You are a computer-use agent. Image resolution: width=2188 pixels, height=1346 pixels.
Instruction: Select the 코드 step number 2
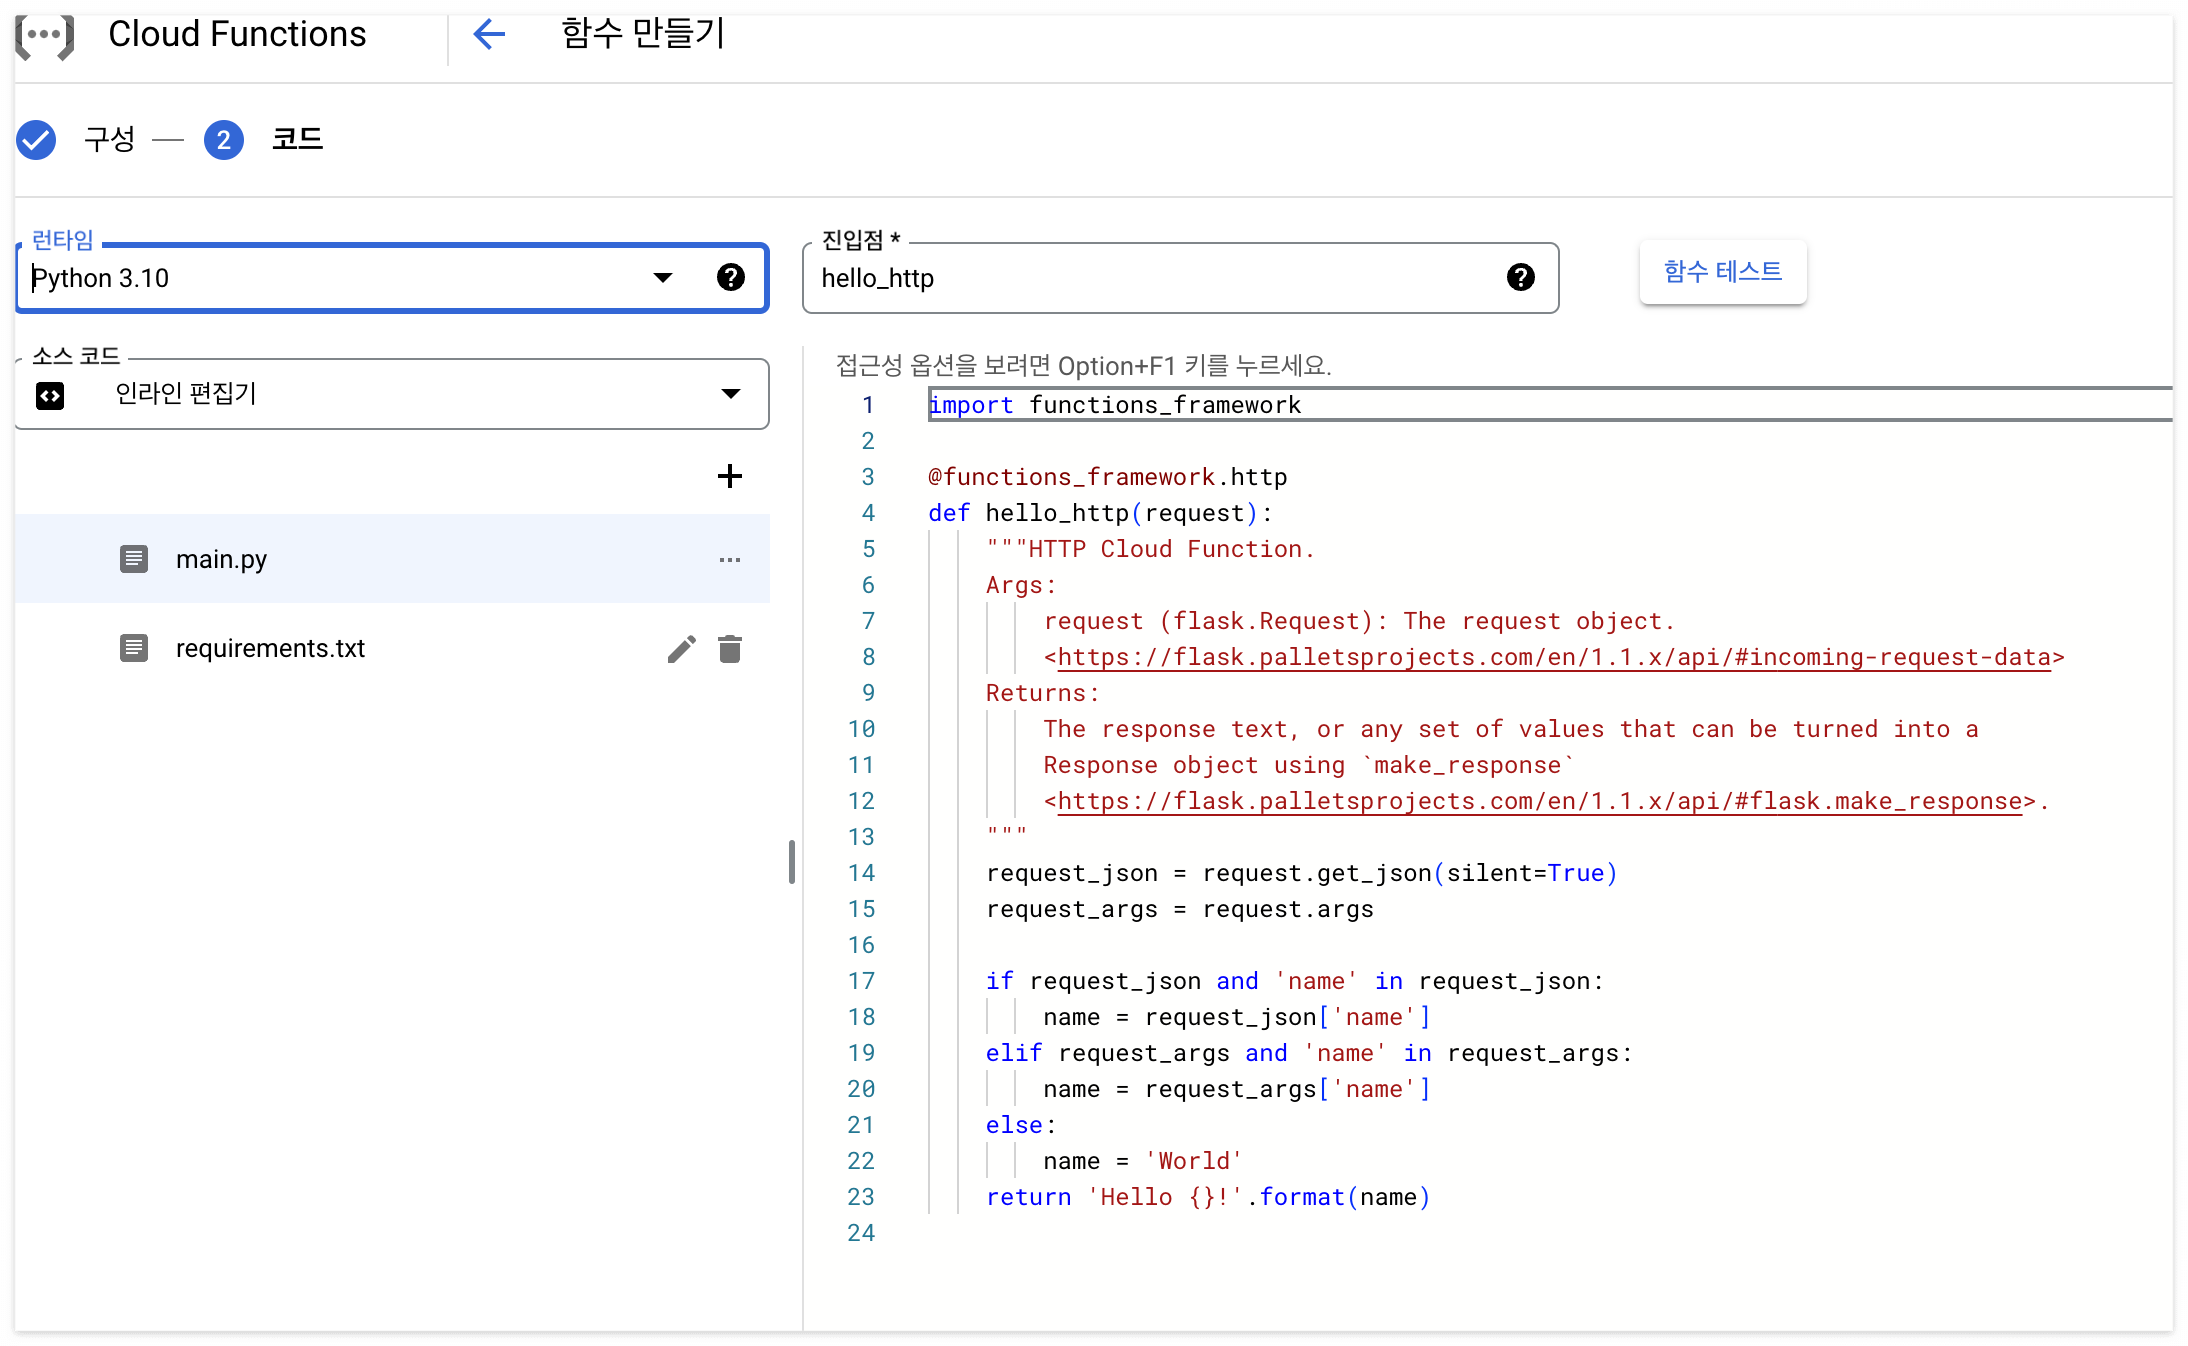tap(224, 140)
